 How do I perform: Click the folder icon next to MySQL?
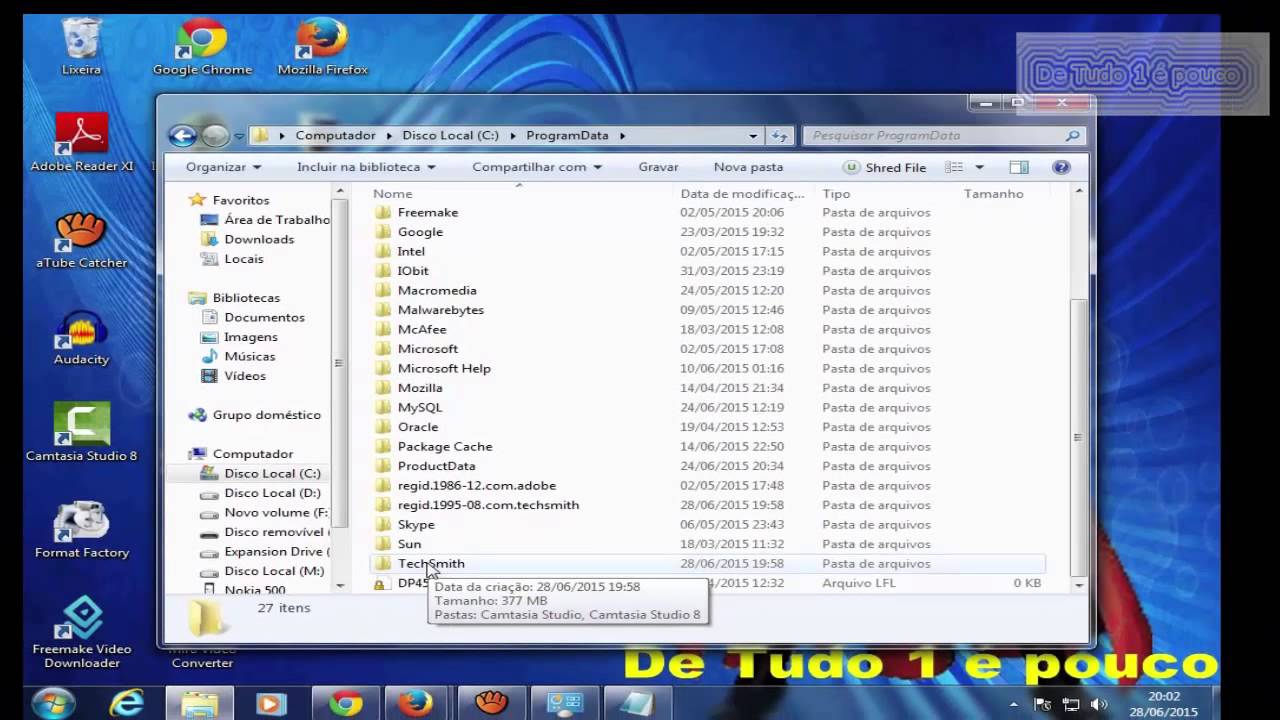click(382, 407)
